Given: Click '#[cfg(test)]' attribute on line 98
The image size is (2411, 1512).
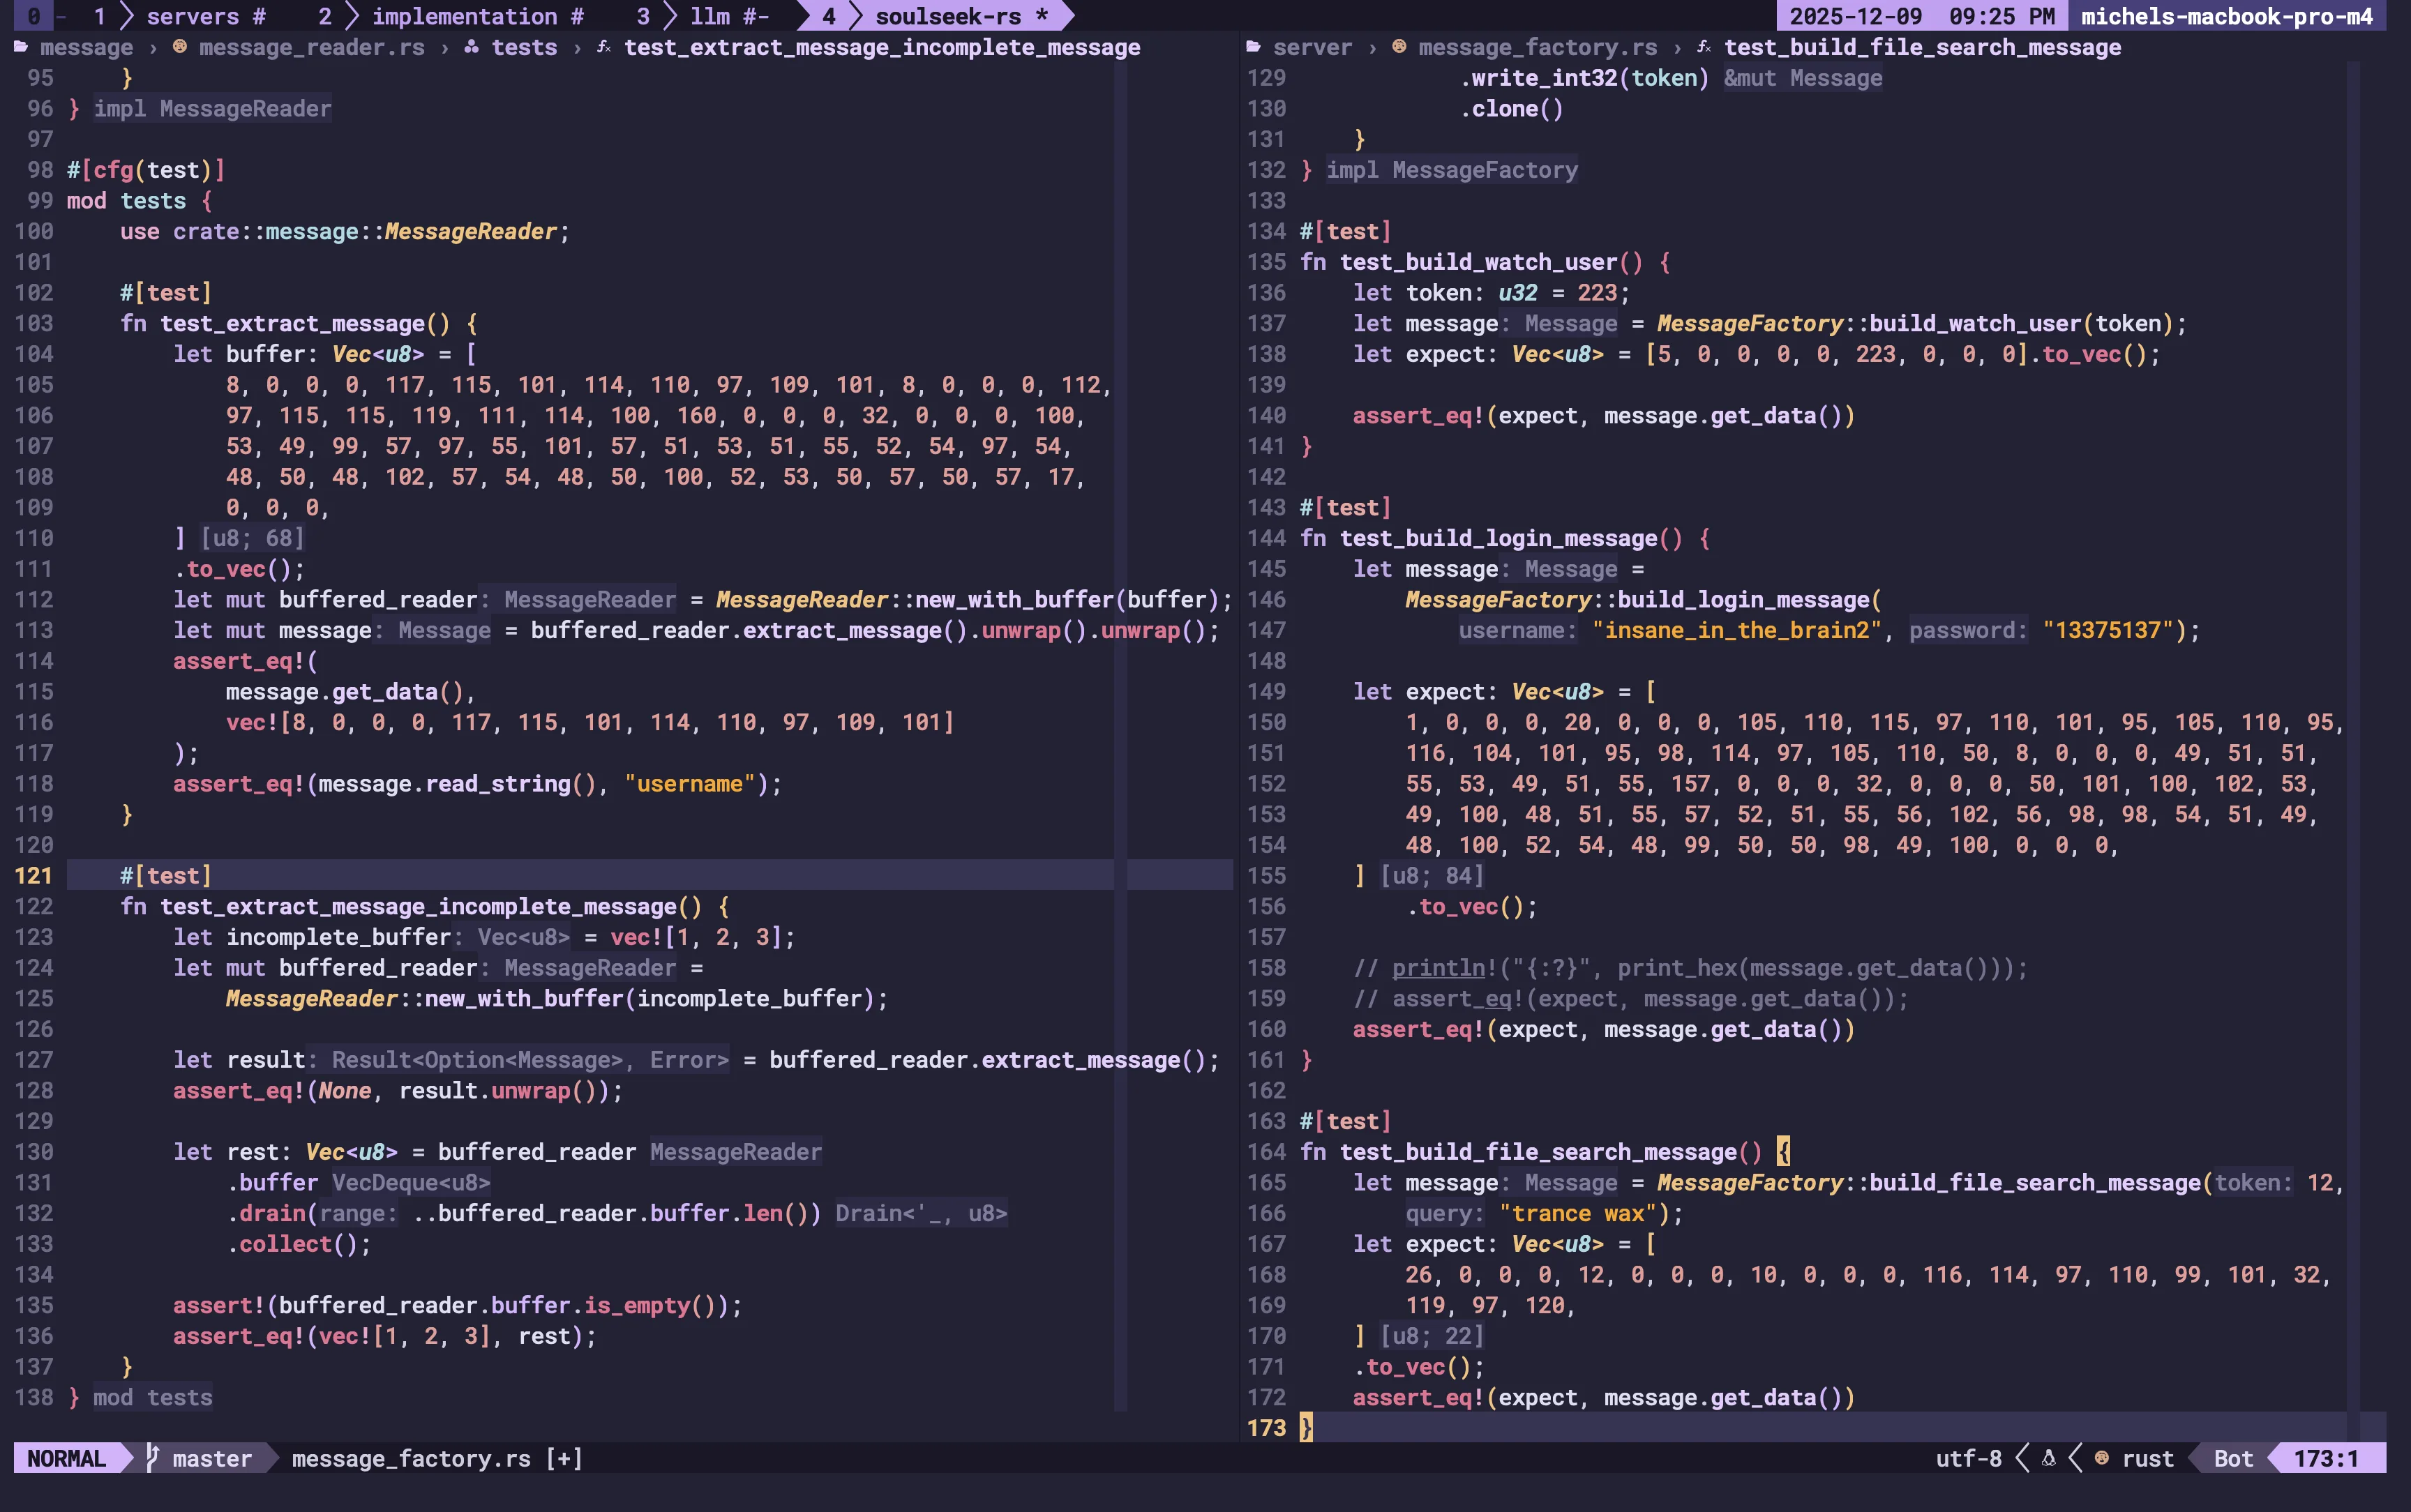Looking at the screenshot, I should coord(146,169).
